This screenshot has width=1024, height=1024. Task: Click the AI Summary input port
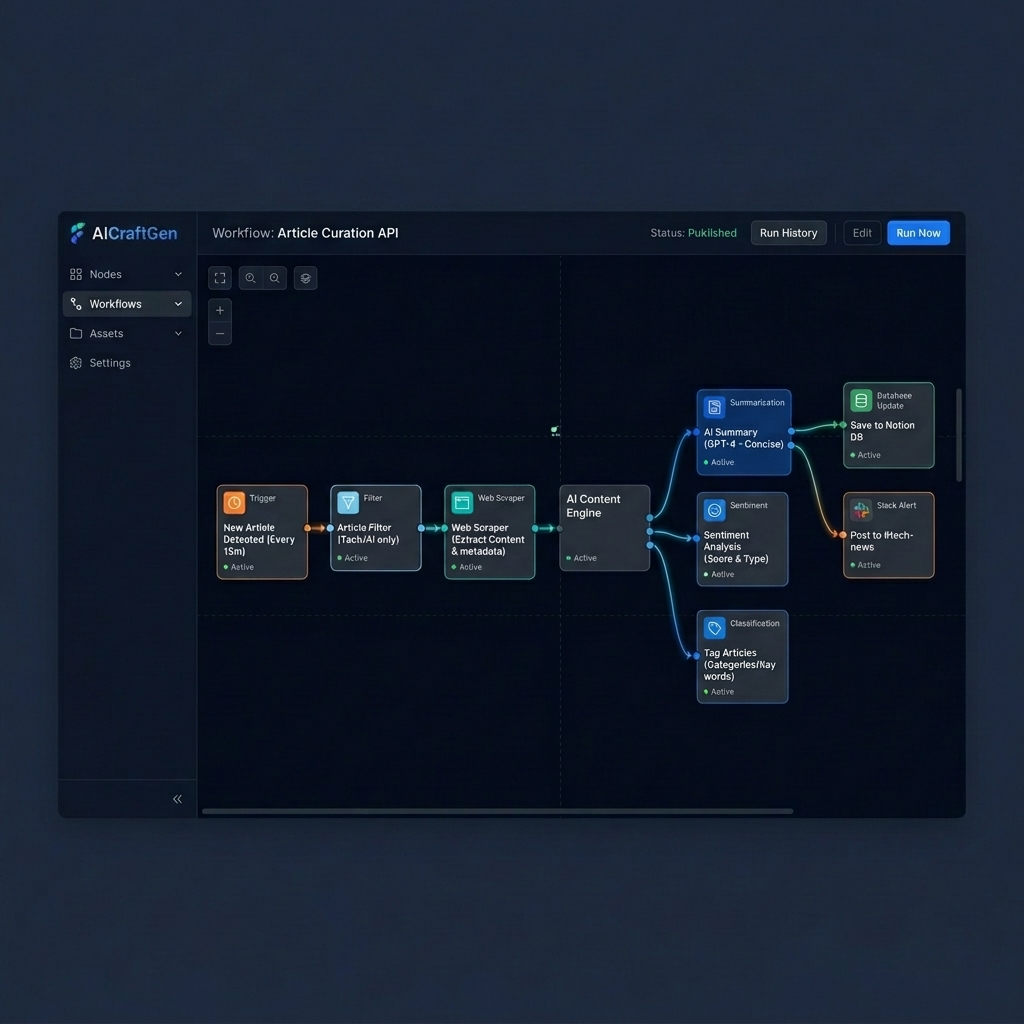point(696,432)
